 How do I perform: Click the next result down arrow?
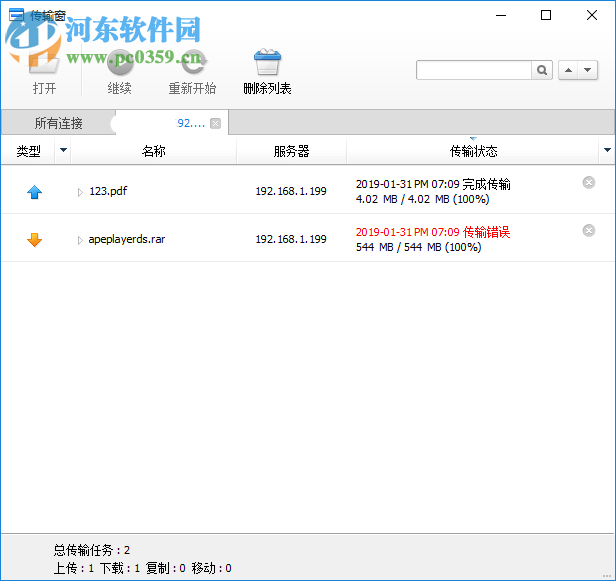click(588, 70)
